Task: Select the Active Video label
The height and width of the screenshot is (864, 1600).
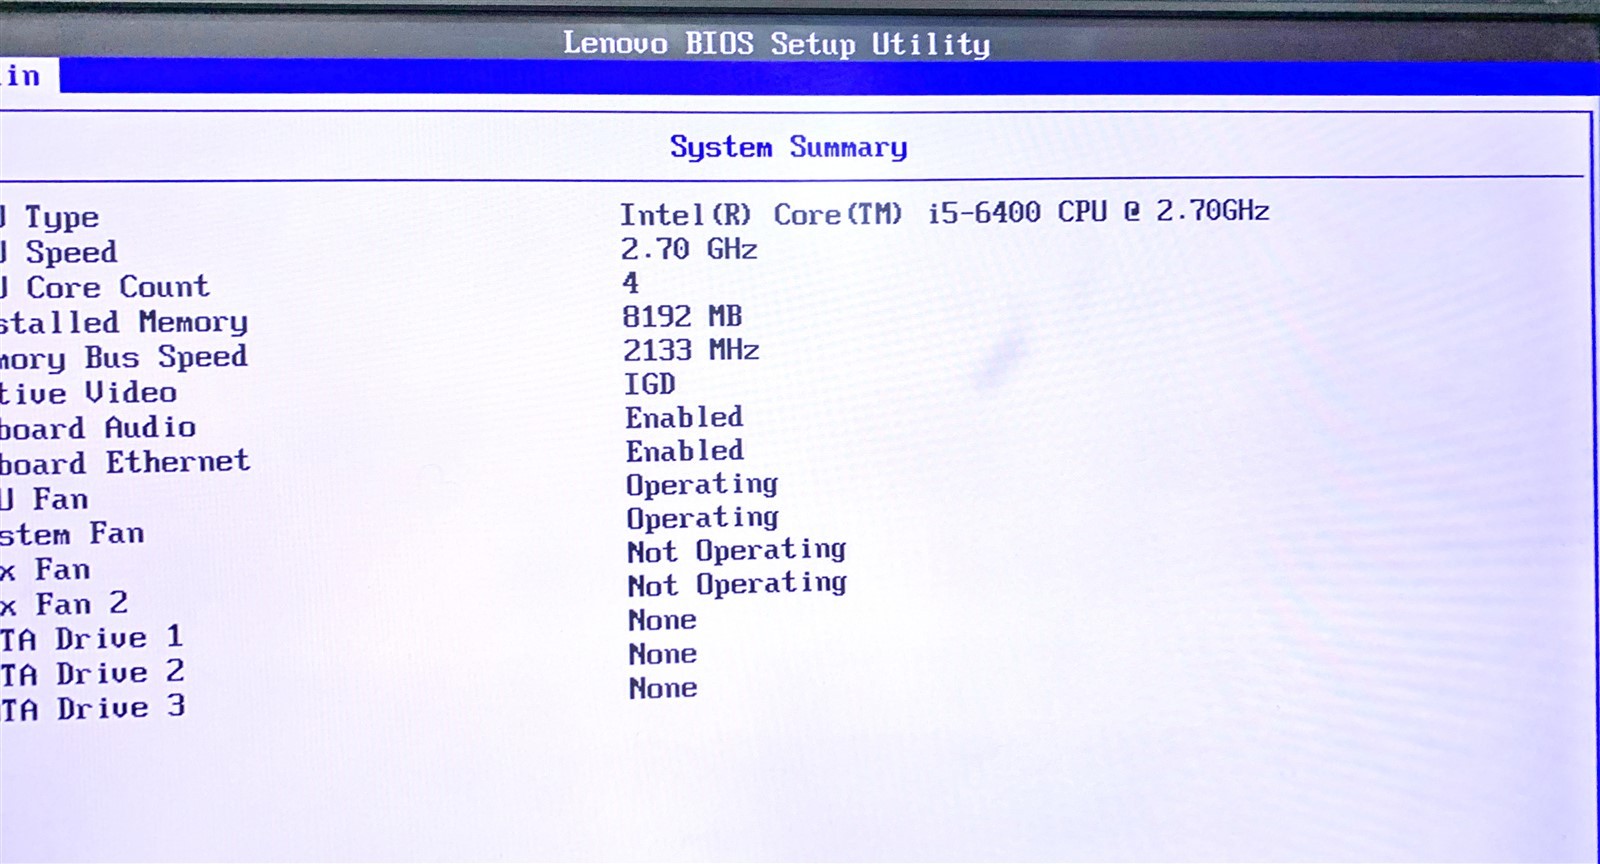Action: point(89,392)
